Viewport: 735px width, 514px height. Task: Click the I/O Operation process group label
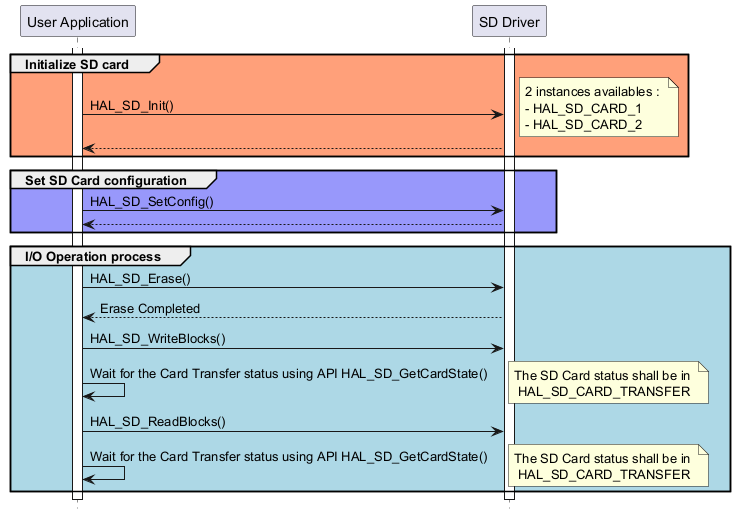coord(93,257)
